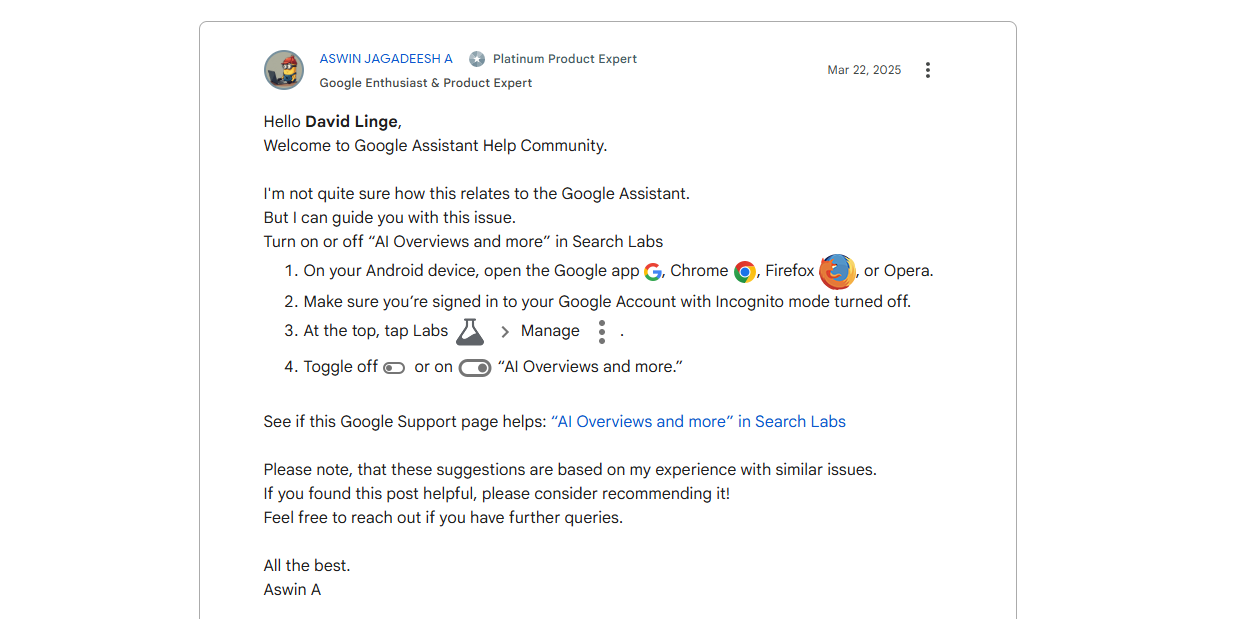The width and height of the screenshot is (1233, 619).
Task: Click the toggle-off switch icon
Action: tap(394, 368)
